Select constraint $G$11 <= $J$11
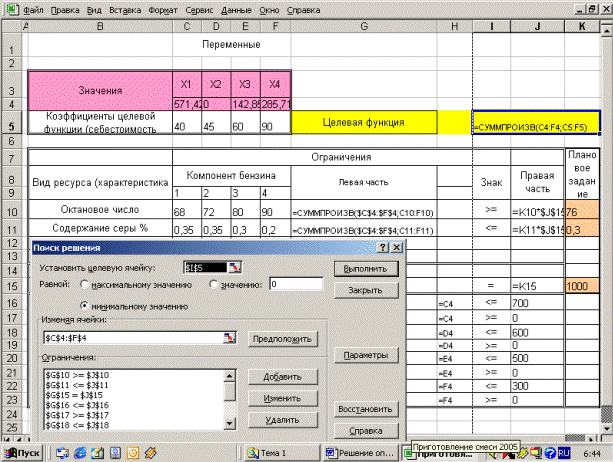This screenshot has height=462, width=613. [x=77, y=385]
